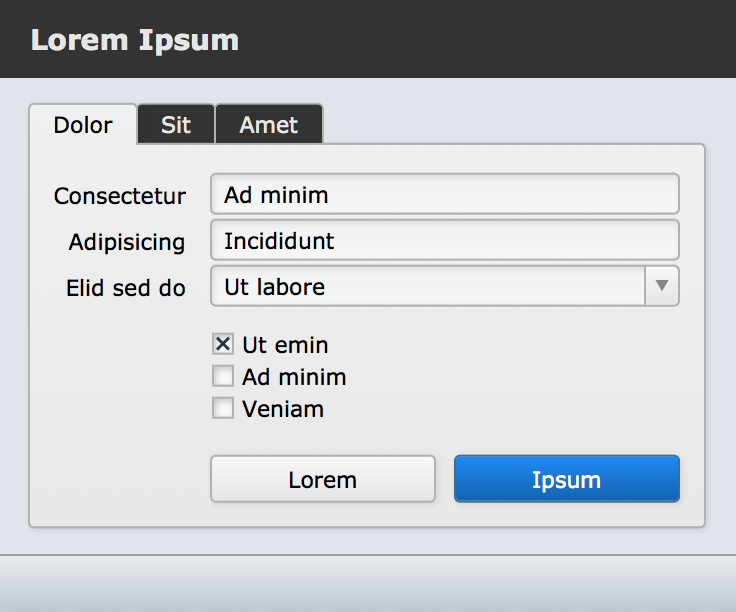Tick the Veniam checkbox
Image resolution: width=736 pixels, height=612 pixels.
pos(223,409)
